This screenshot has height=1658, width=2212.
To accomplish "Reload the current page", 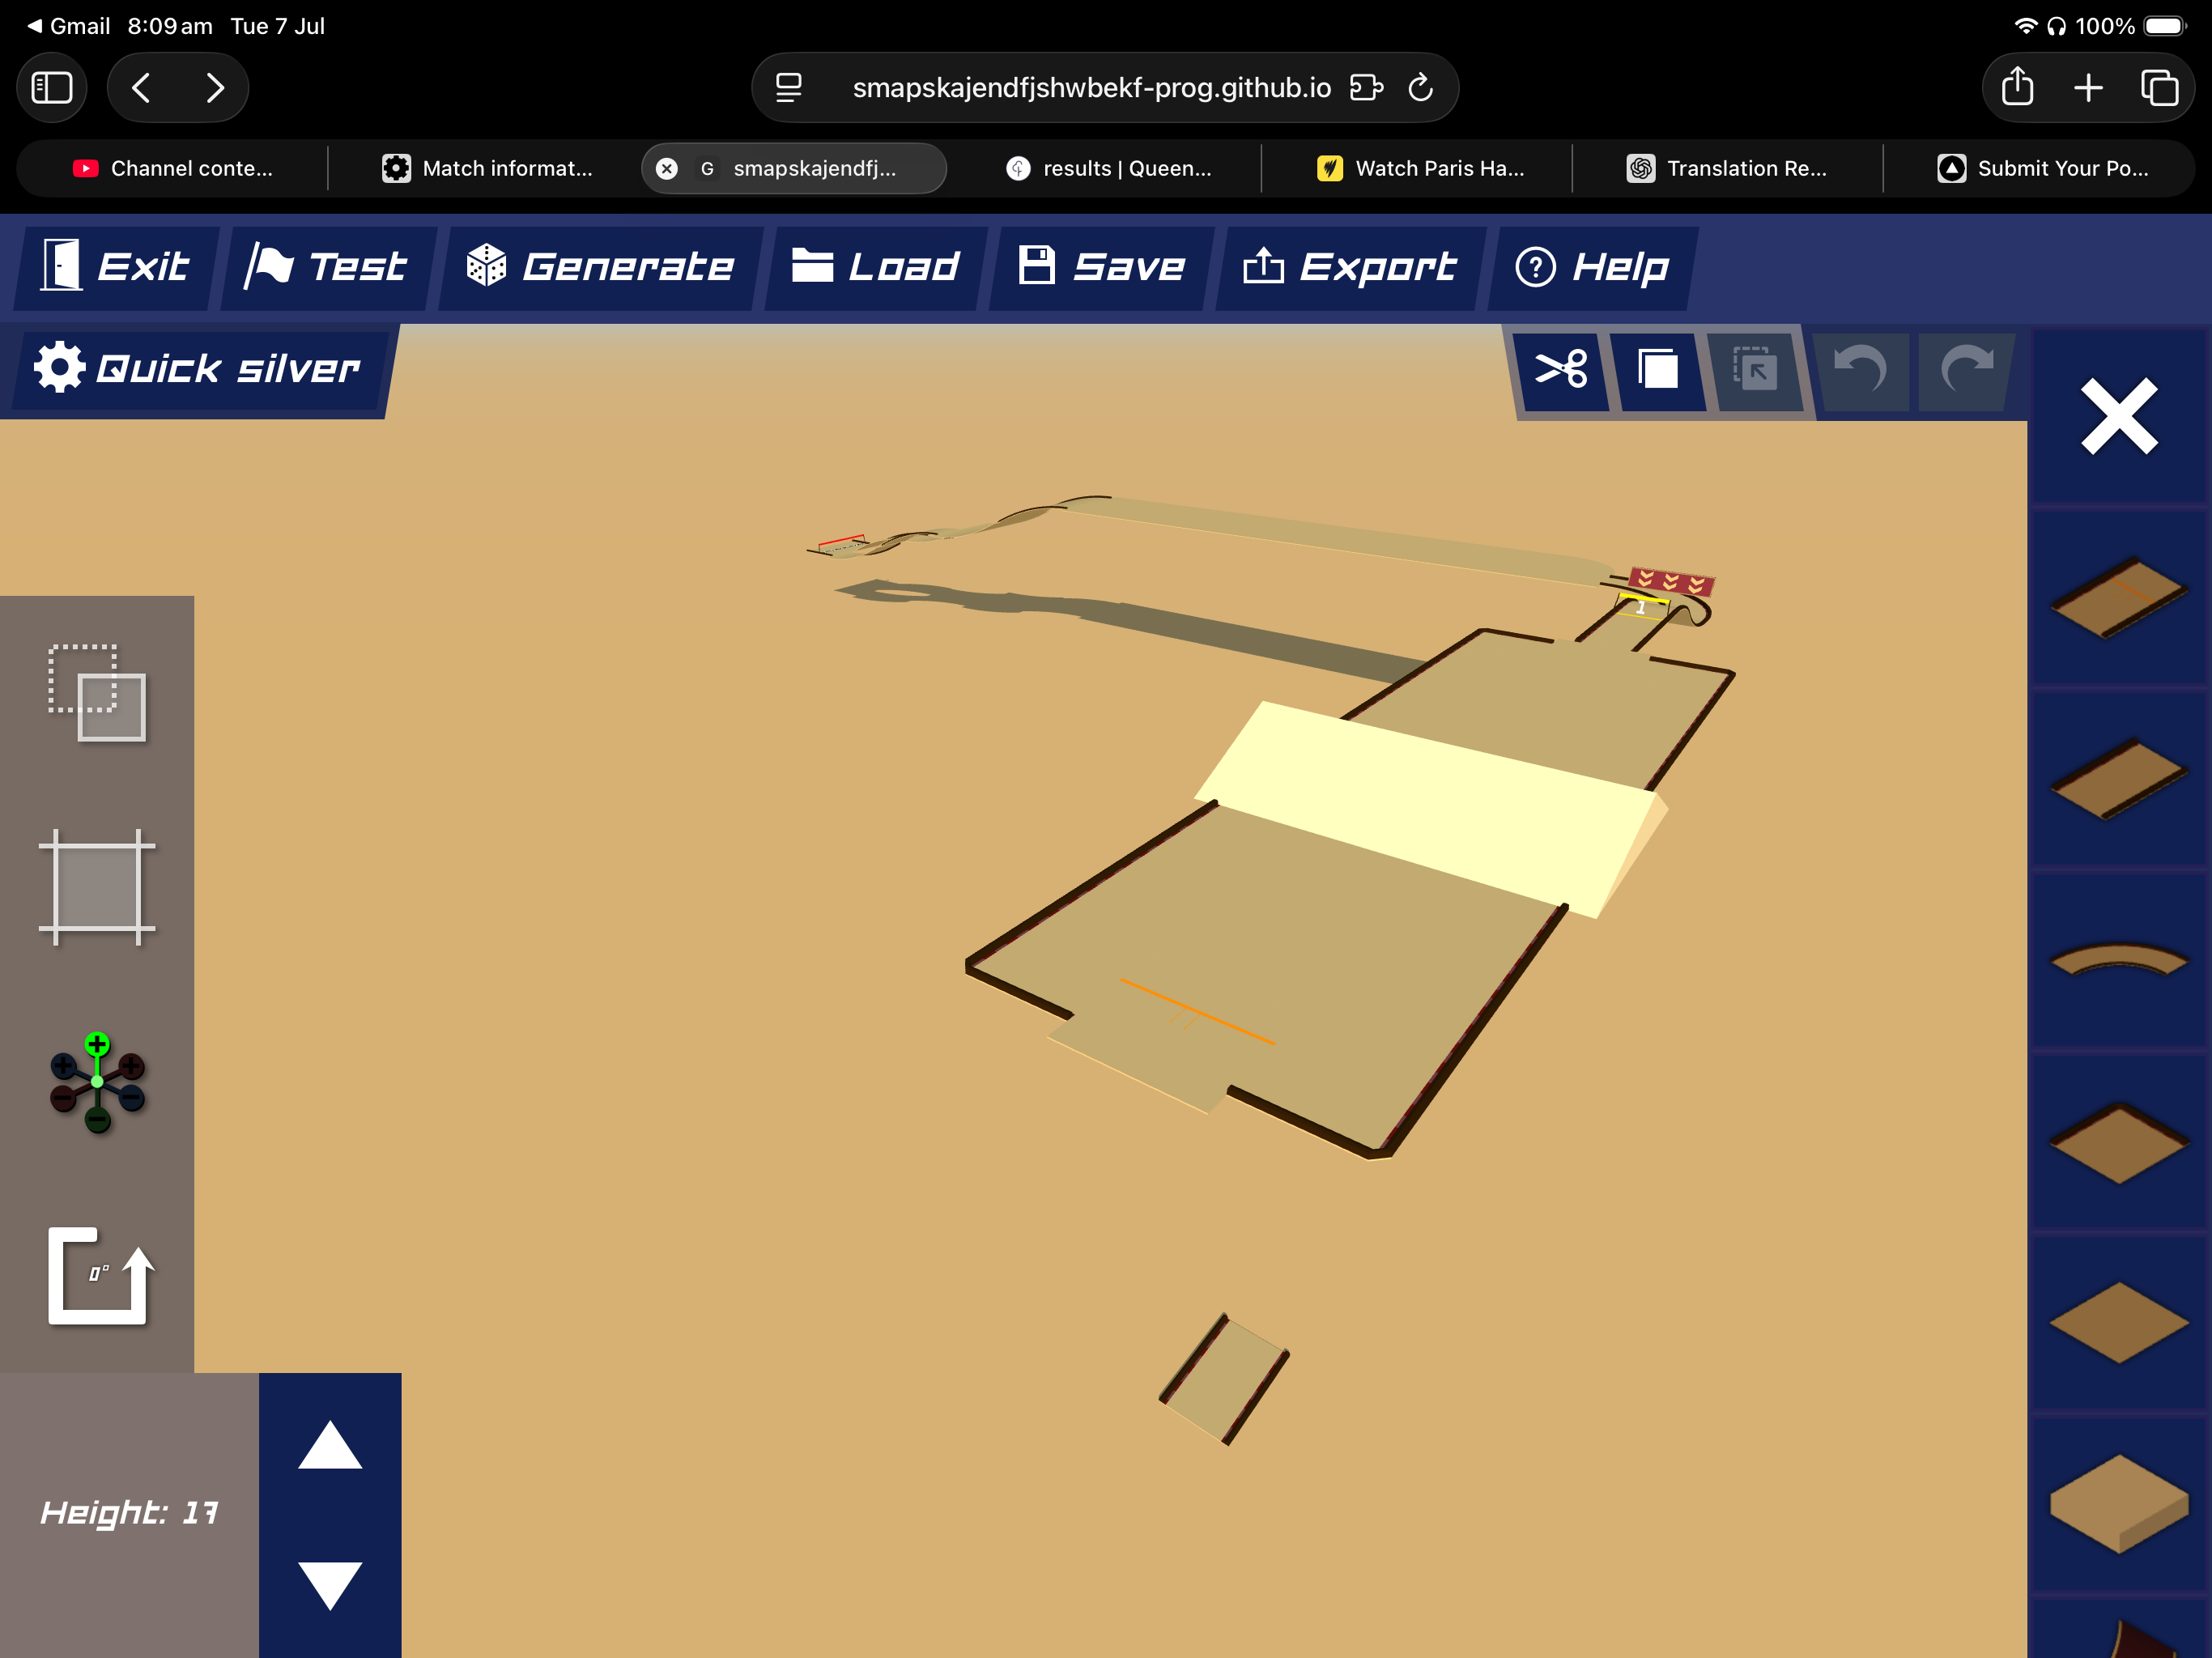I will pos(1421,88).
